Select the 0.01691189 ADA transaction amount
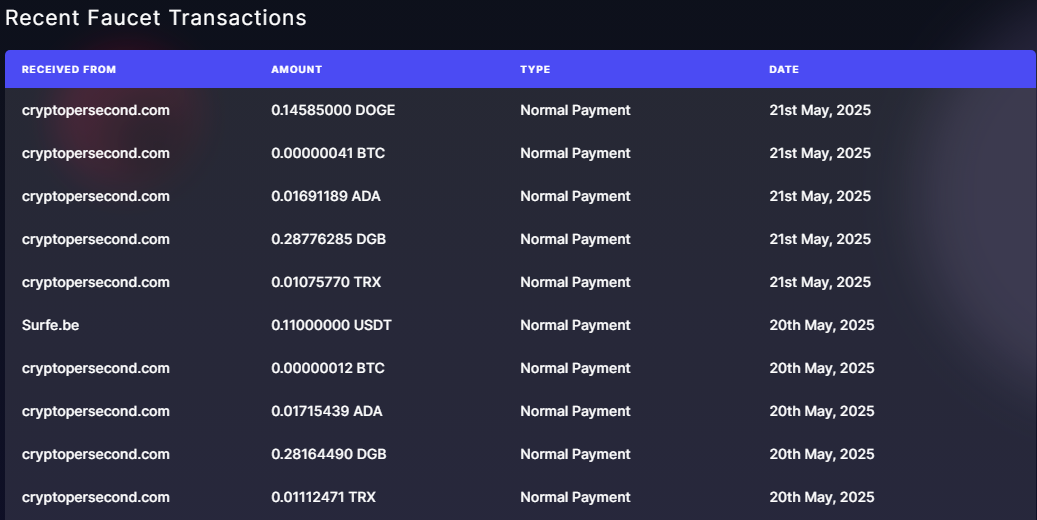This screenshot has width=1037, height=520. point(326,196)
